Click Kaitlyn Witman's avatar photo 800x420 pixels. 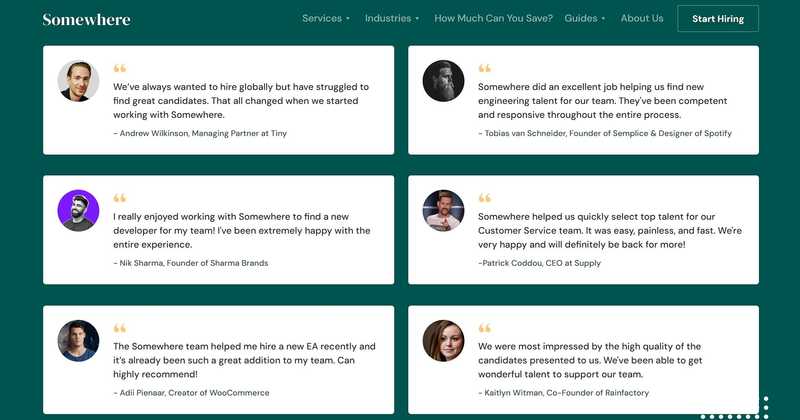point(443,340)
